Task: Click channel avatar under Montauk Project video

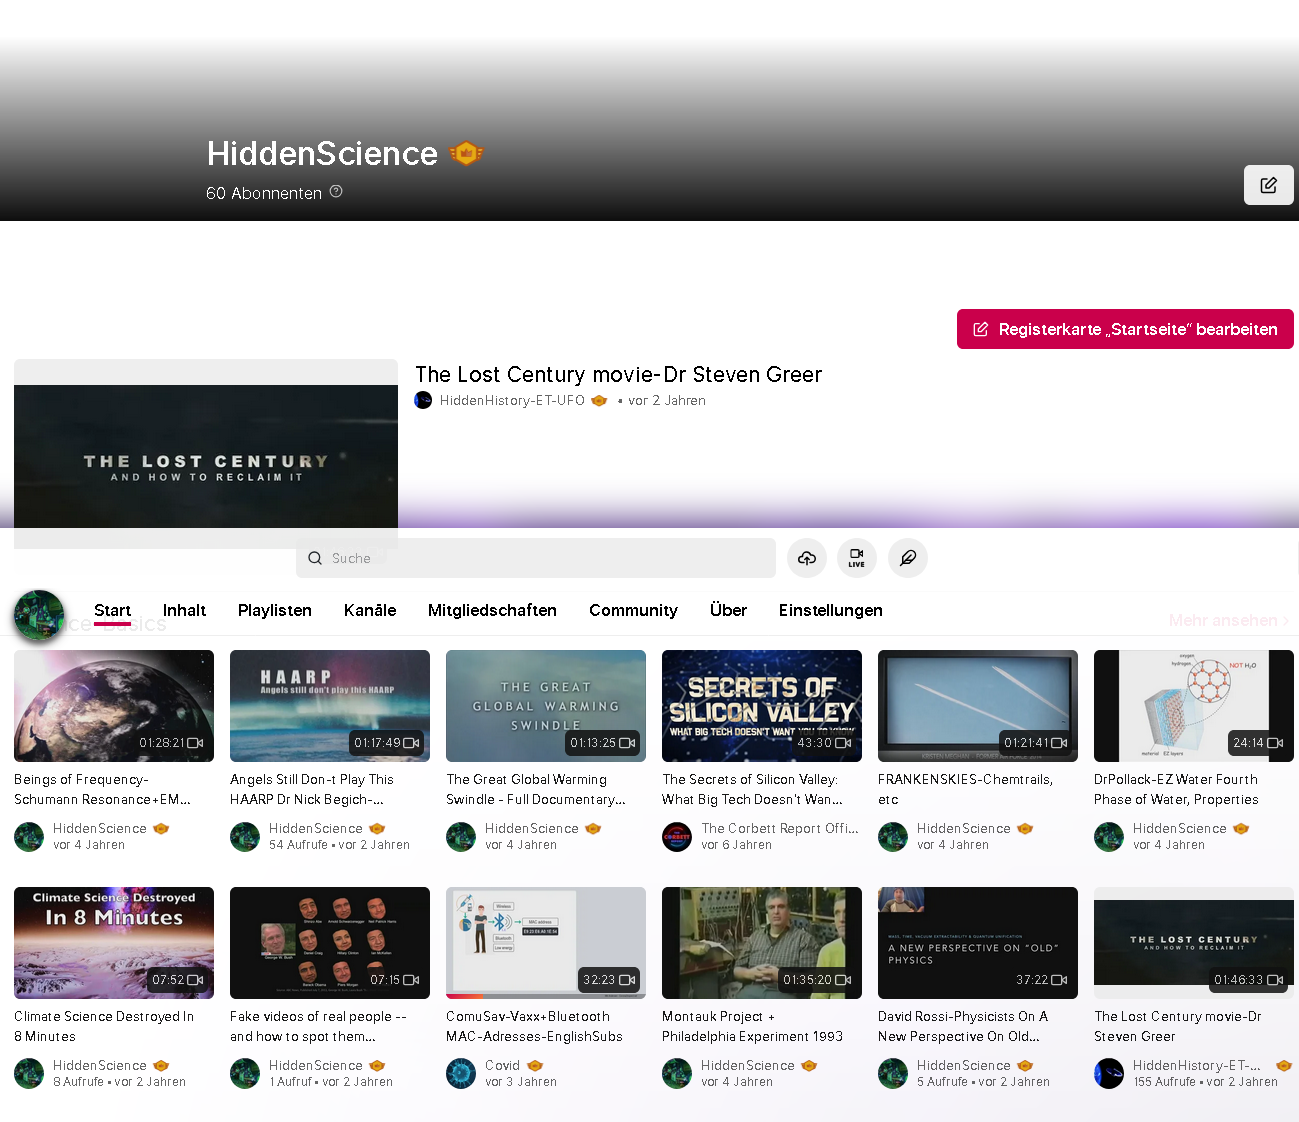Action: pyautogui.click(x=677, y=1073)
